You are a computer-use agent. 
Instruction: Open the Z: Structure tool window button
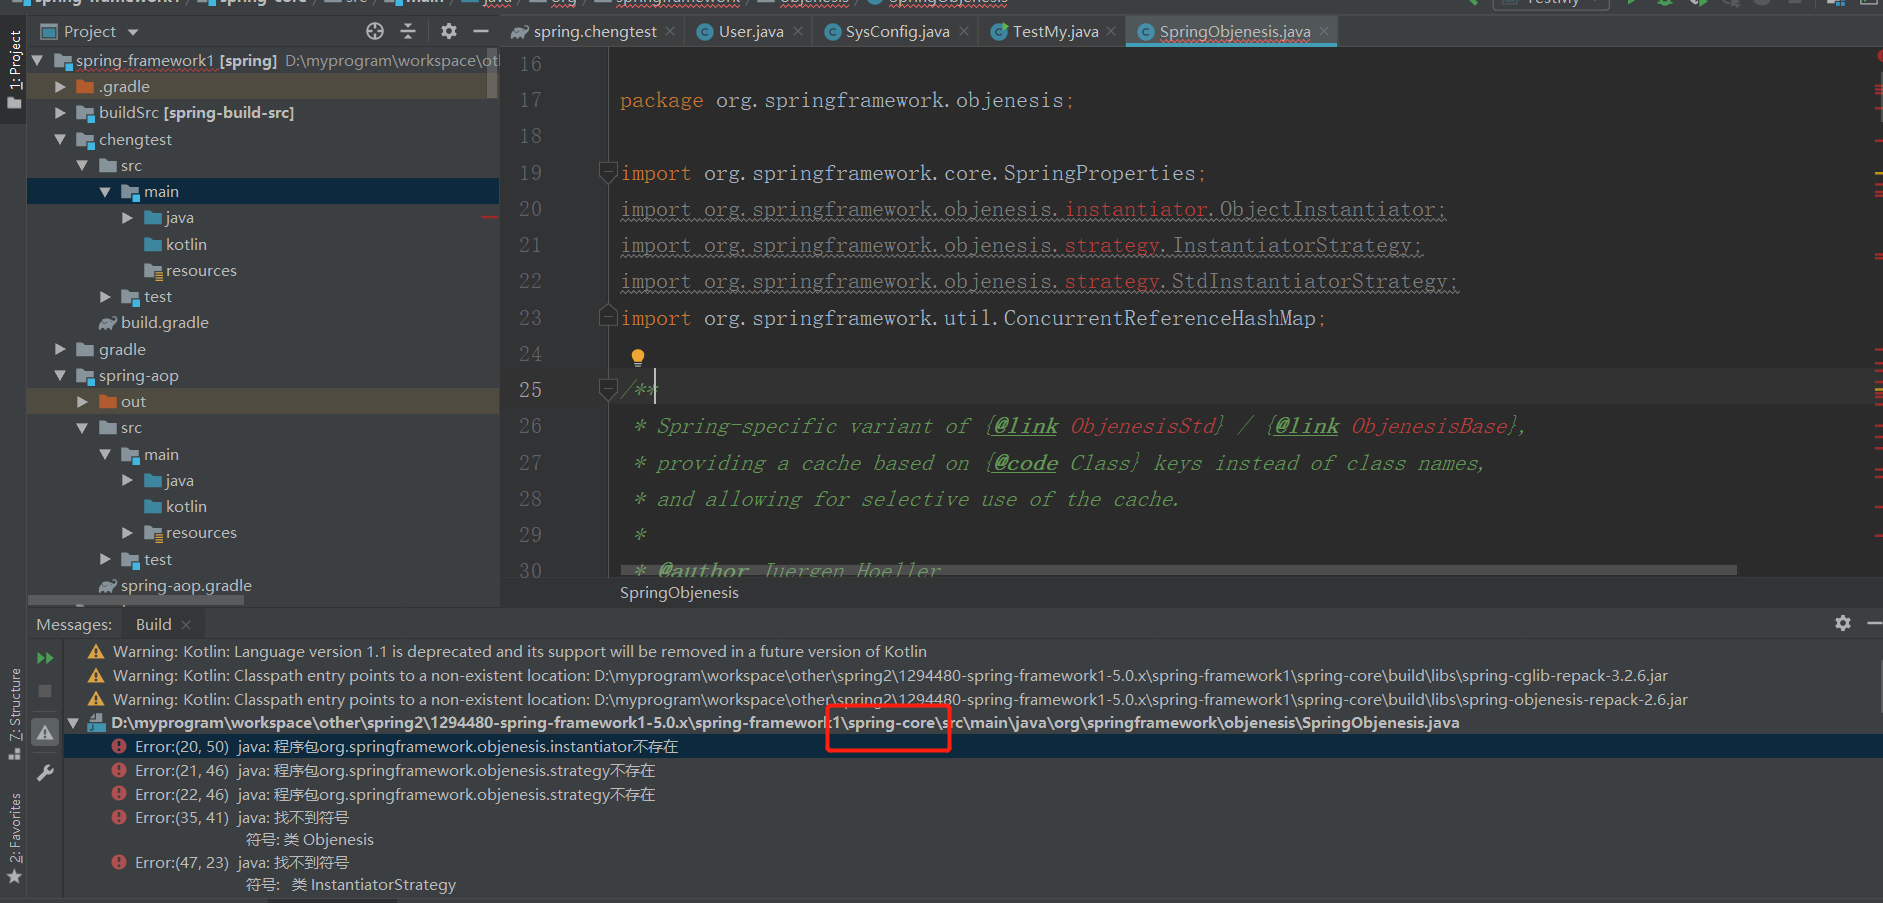coord(14,712)
